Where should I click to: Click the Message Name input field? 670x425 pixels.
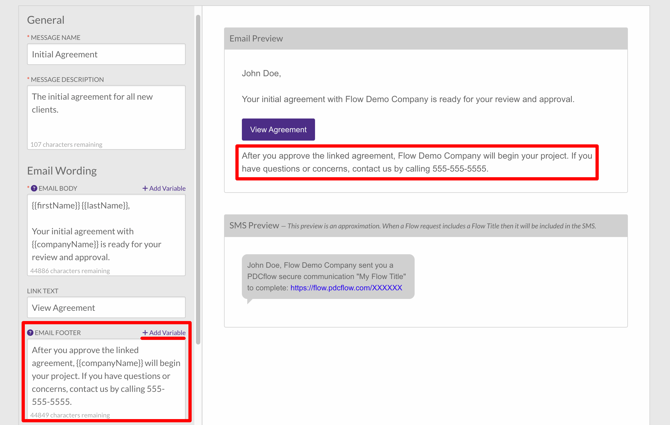(106, 54)
